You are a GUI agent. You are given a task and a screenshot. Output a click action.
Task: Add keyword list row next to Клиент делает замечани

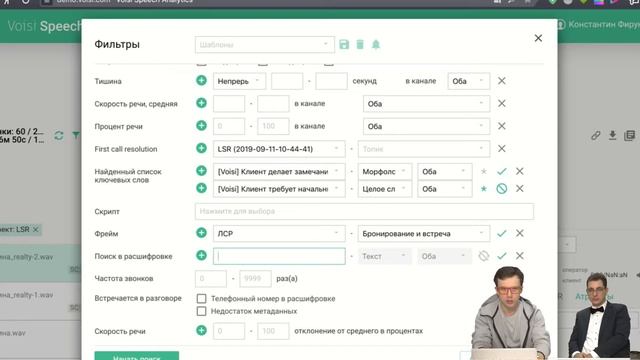(201, 170)
